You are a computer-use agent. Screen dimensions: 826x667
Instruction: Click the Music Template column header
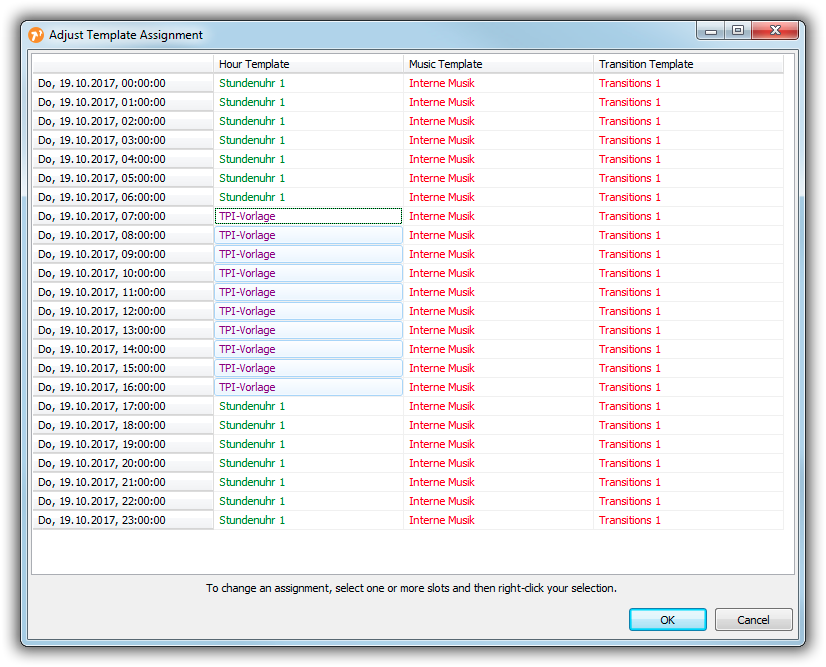498,64
